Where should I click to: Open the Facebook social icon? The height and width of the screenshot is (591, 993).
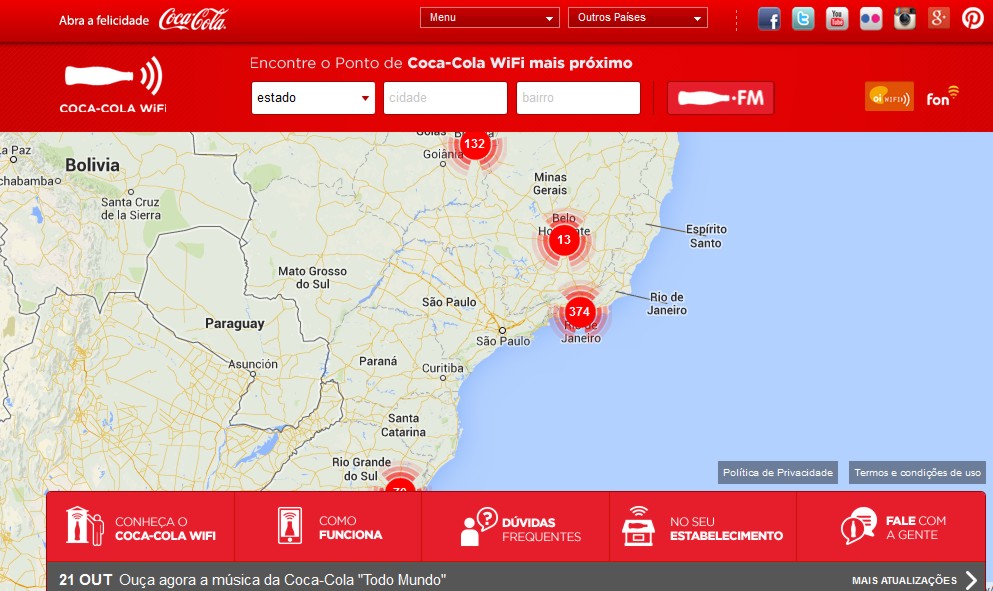pyautogui.click(x=769, y=18)
